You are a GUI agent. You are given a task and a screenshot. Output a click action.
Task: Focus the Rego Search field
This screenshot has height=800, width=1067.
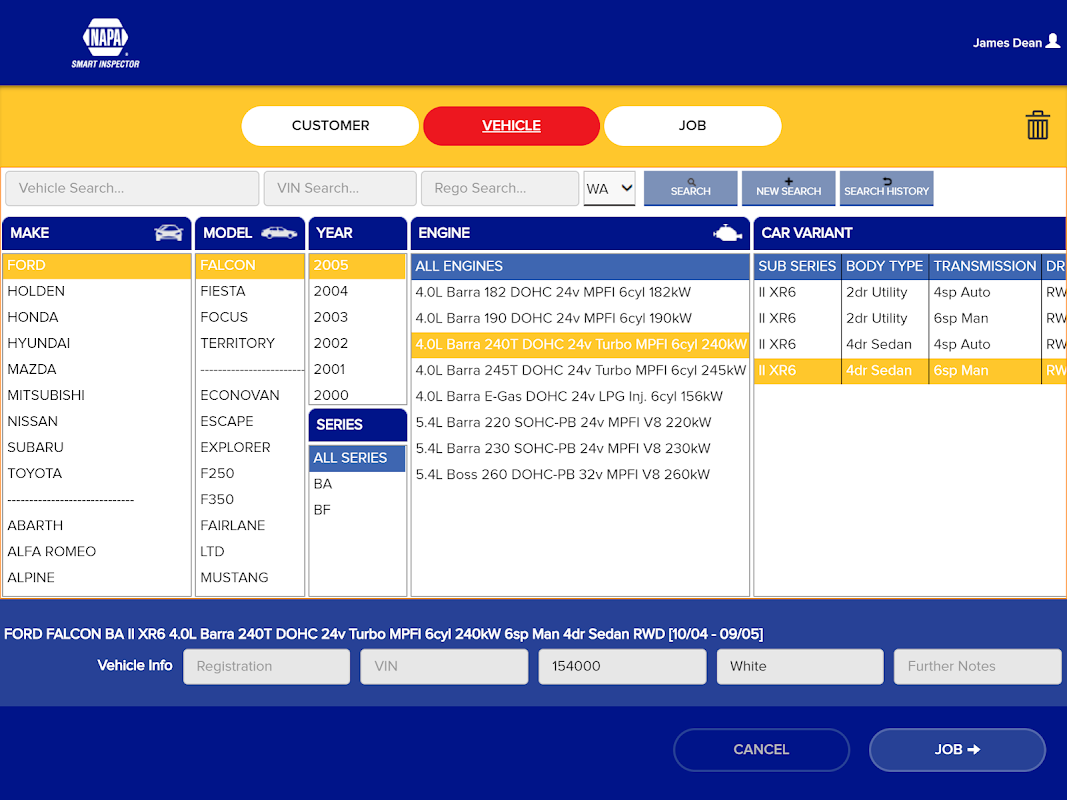point(499,188)
